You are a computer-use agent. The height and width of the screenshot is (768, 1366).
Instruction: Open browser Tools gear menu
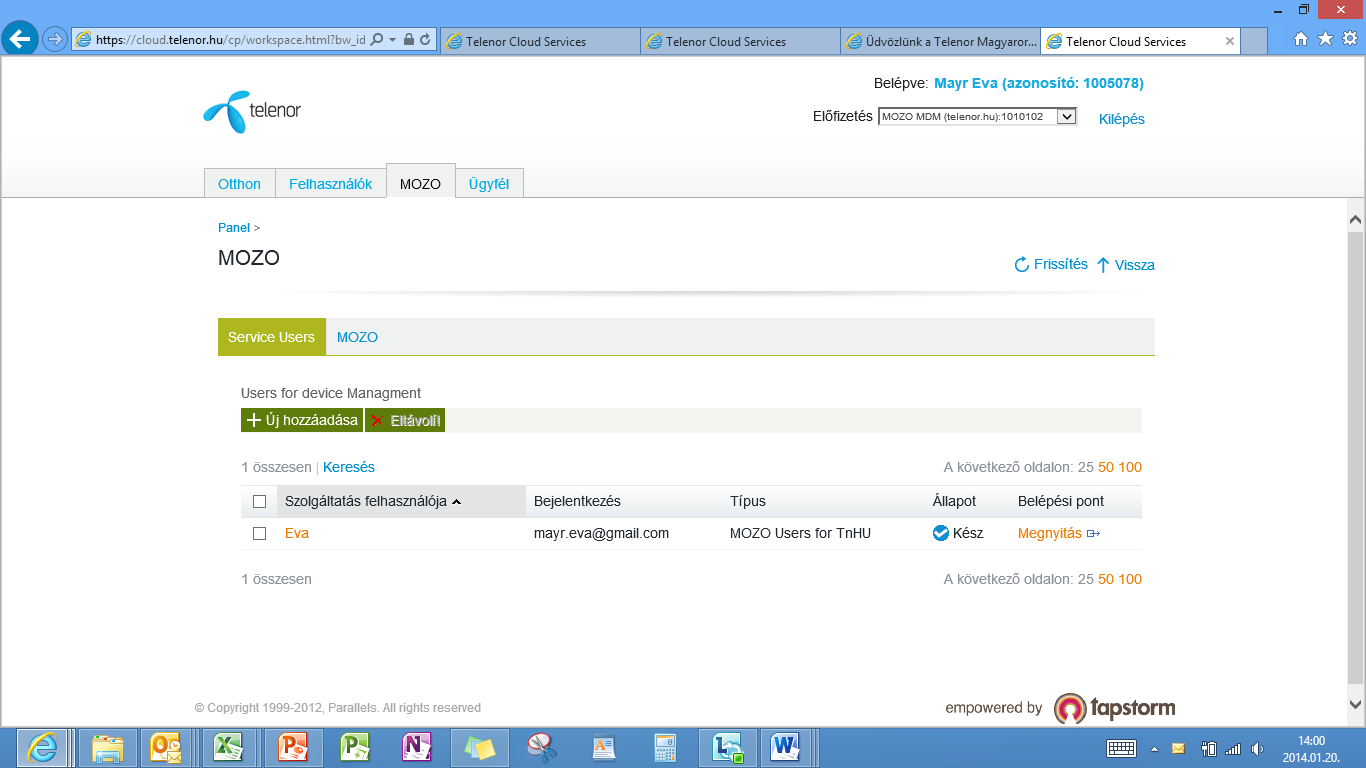tap(1349, 39)
